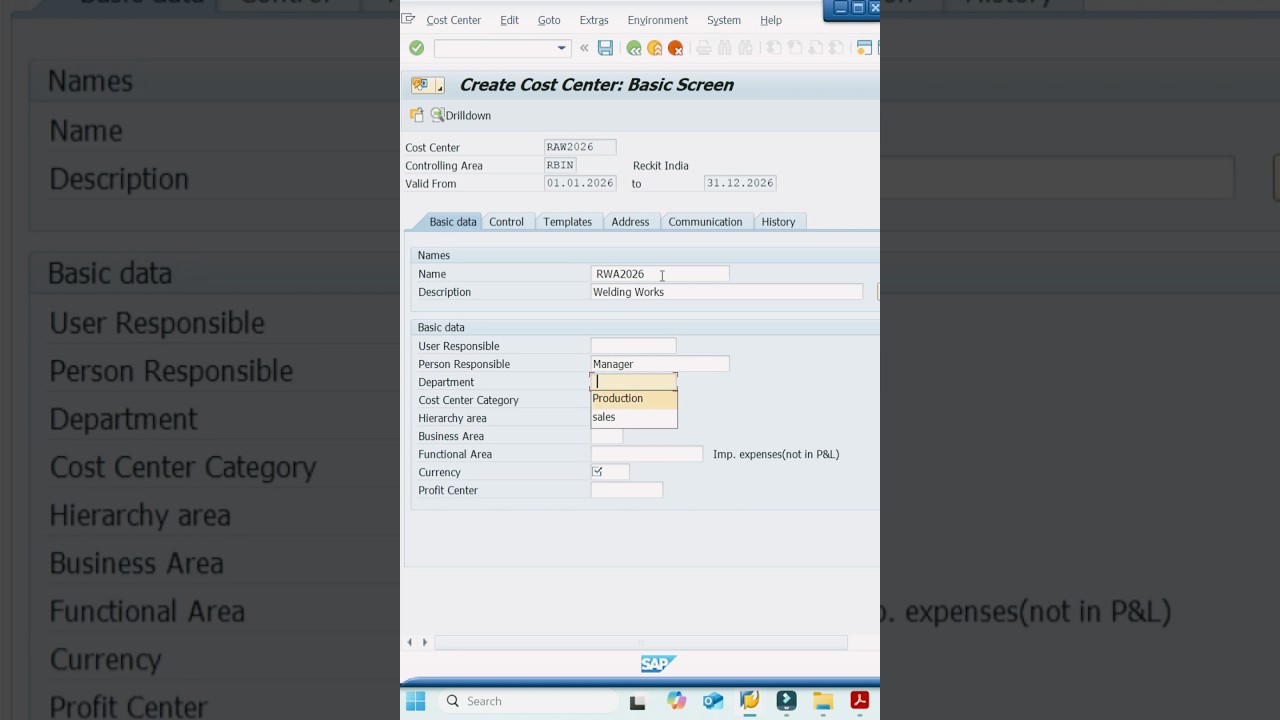The height and width of the screenshot is (720, 1280).
Task: Click the Drilldown button label
Action: (468, 116)
